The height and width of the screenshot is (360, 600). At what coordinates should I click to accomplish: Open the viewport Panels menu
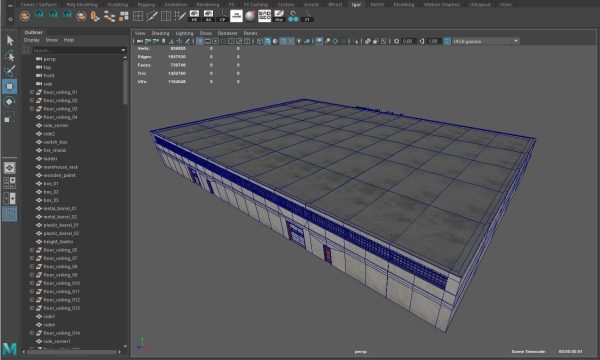click(x=251, y=33)
